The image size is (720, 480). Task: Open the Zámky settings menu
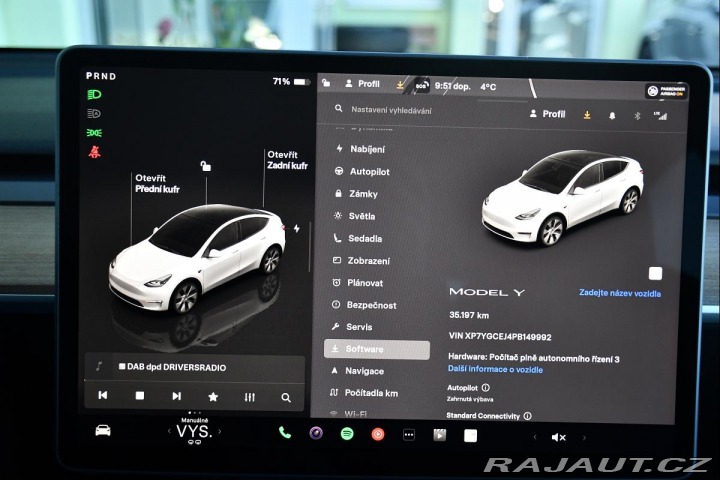click(x=356, y=194)
